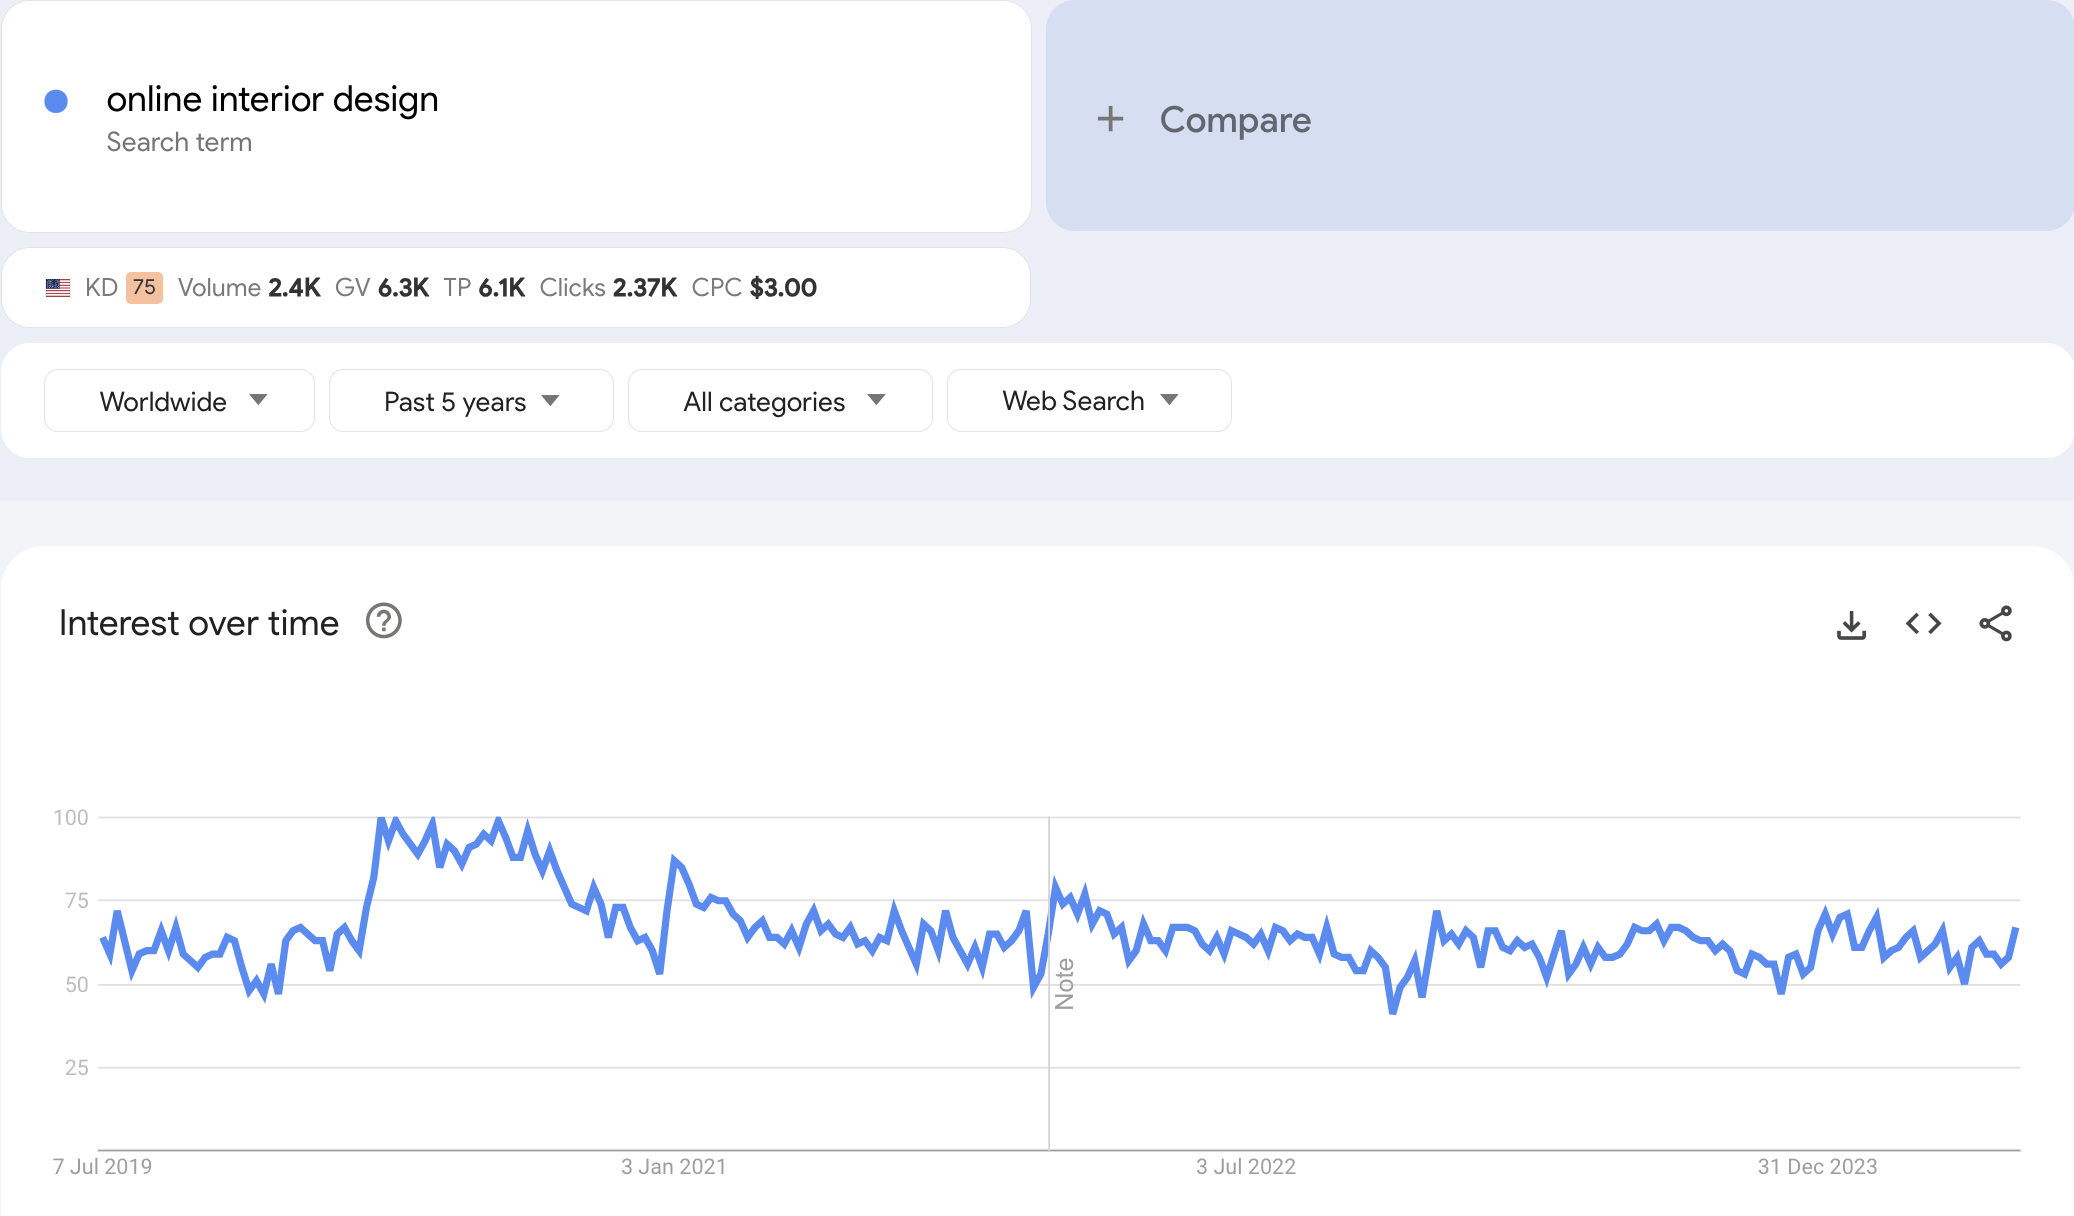Screen dimensions: 2074x1216
Task: Click the plus icon beside Compare
Action: (1110, 120)
